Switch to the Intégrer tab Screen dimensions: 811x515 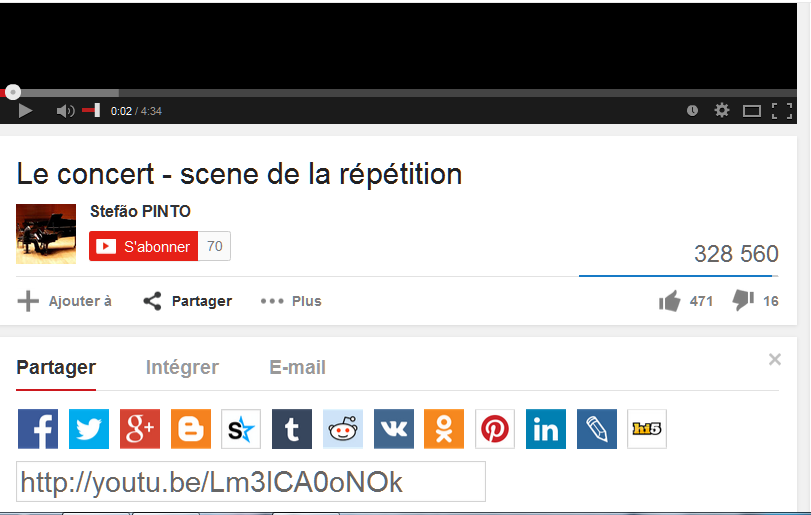[x=182, y=368]
